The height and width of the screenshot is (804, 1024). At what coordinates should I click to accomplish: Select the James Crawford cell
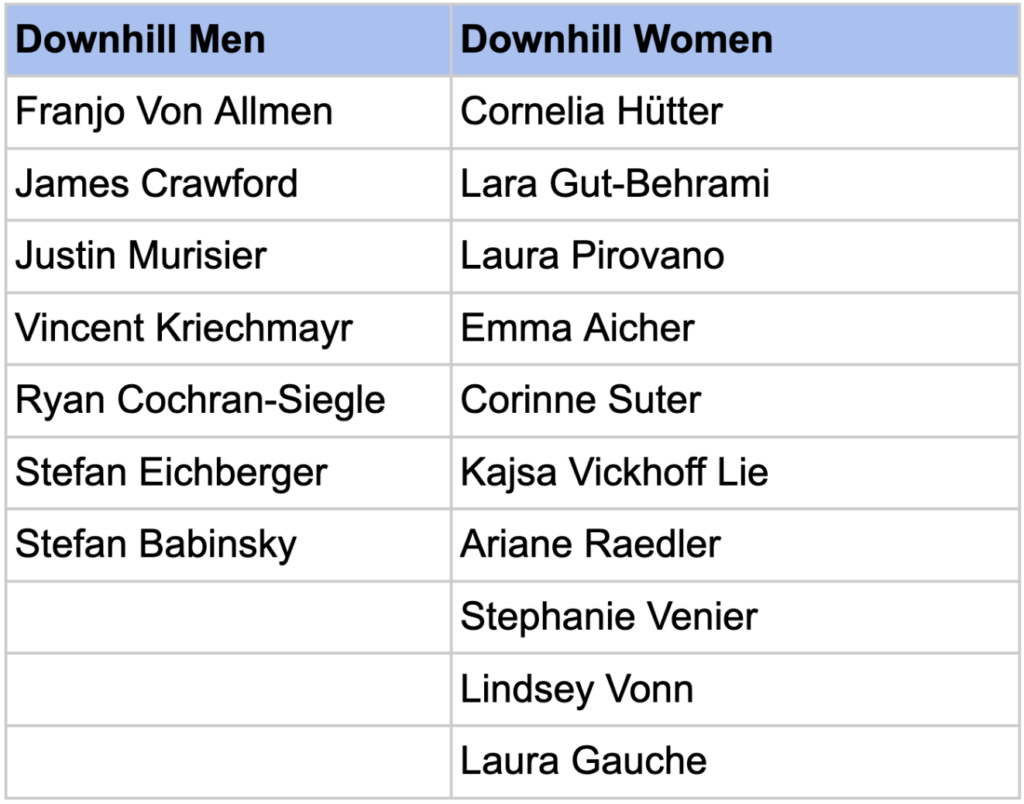coord(157,184)
